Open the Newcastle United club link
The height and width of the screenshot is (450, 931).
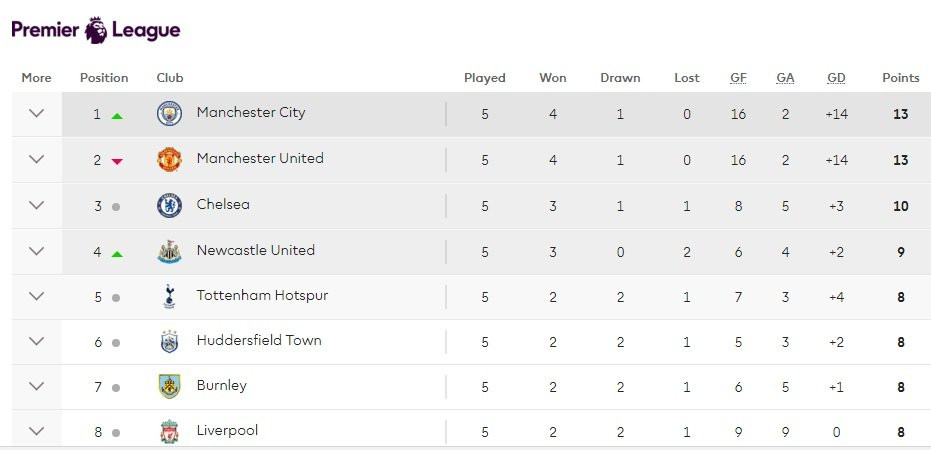coord(255,250)
